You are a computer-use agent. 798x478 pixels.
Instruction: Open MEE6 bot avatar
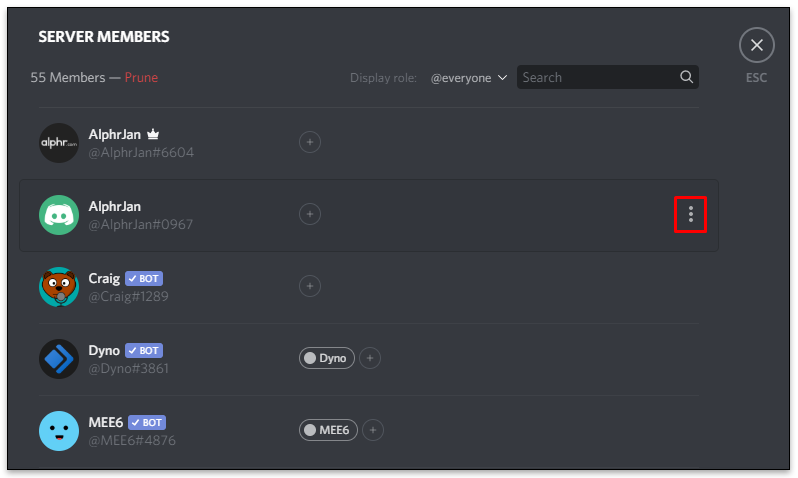(x=59, y=431)
